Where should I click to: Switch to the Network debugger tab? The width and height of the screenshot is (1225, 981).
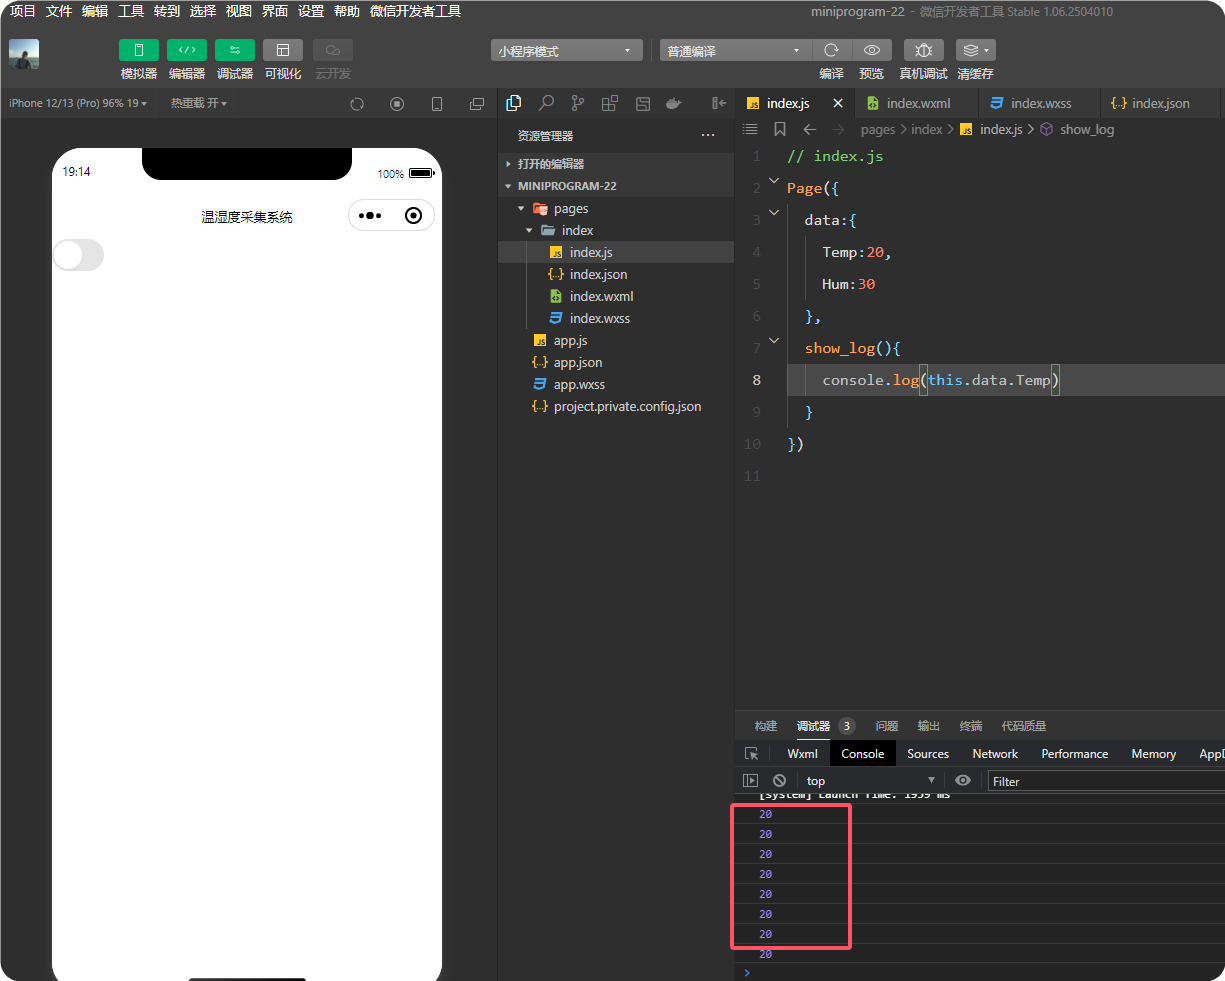pyautogui.click(x=994, y=754)
